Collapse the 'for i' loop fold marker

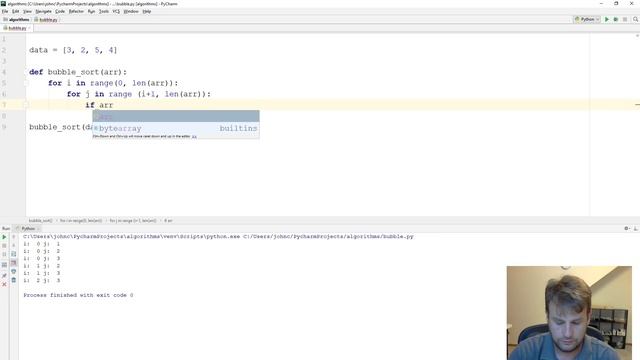(26, 83)
